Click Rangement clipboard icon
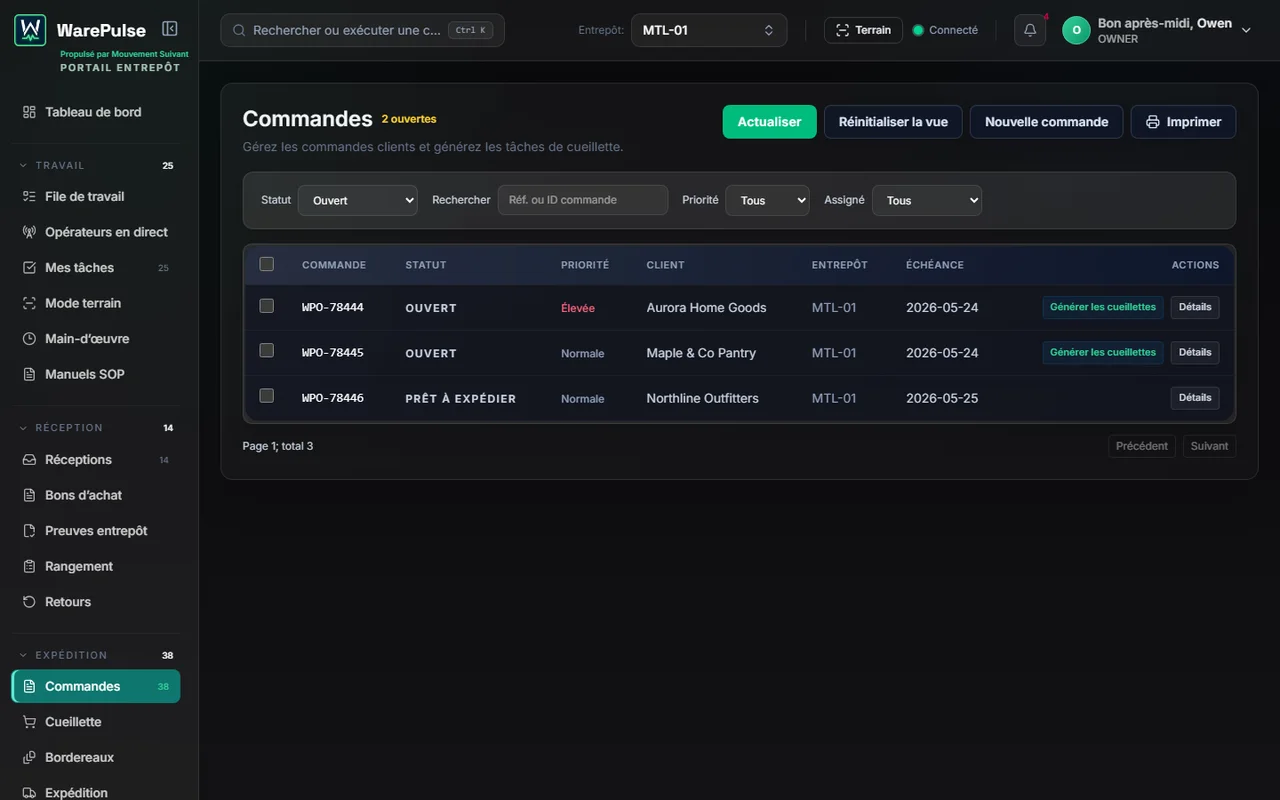This screenshot has height=800, width=1280. 29,566
